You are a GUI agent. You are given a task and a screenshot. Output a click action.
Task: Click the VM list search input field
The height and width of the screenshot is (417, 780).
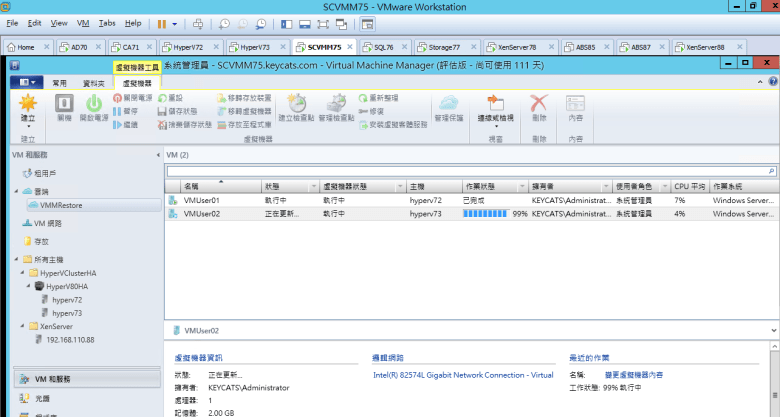(x=470, y=172)
